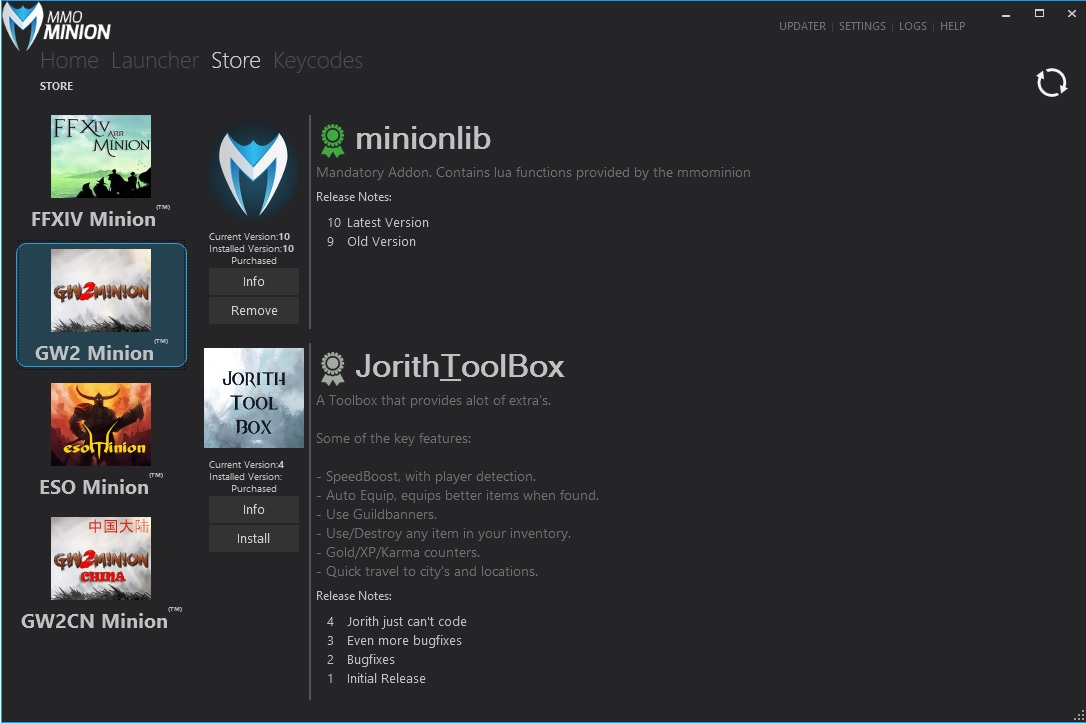Click the green ribbon badge beside minionlib
This screenshot has height=723, width=1086.
pyautogui.click(x=332, y=140)
